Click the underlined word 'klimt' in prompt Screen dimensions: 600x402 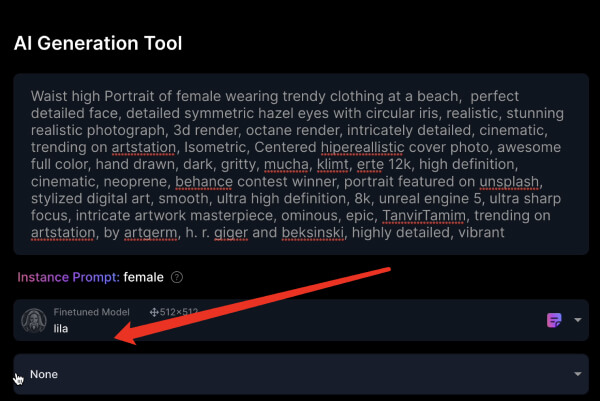tap(336, 165)
